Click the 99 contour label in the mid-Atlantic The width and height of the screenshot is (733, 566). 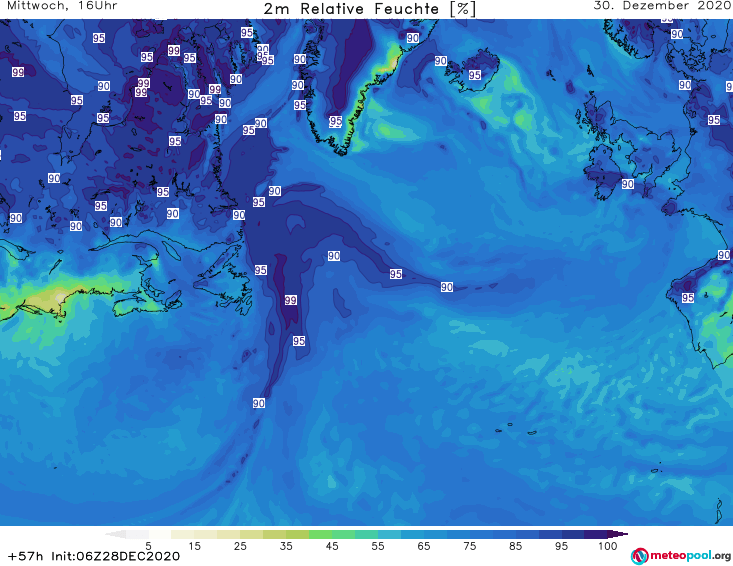point(290,300)
